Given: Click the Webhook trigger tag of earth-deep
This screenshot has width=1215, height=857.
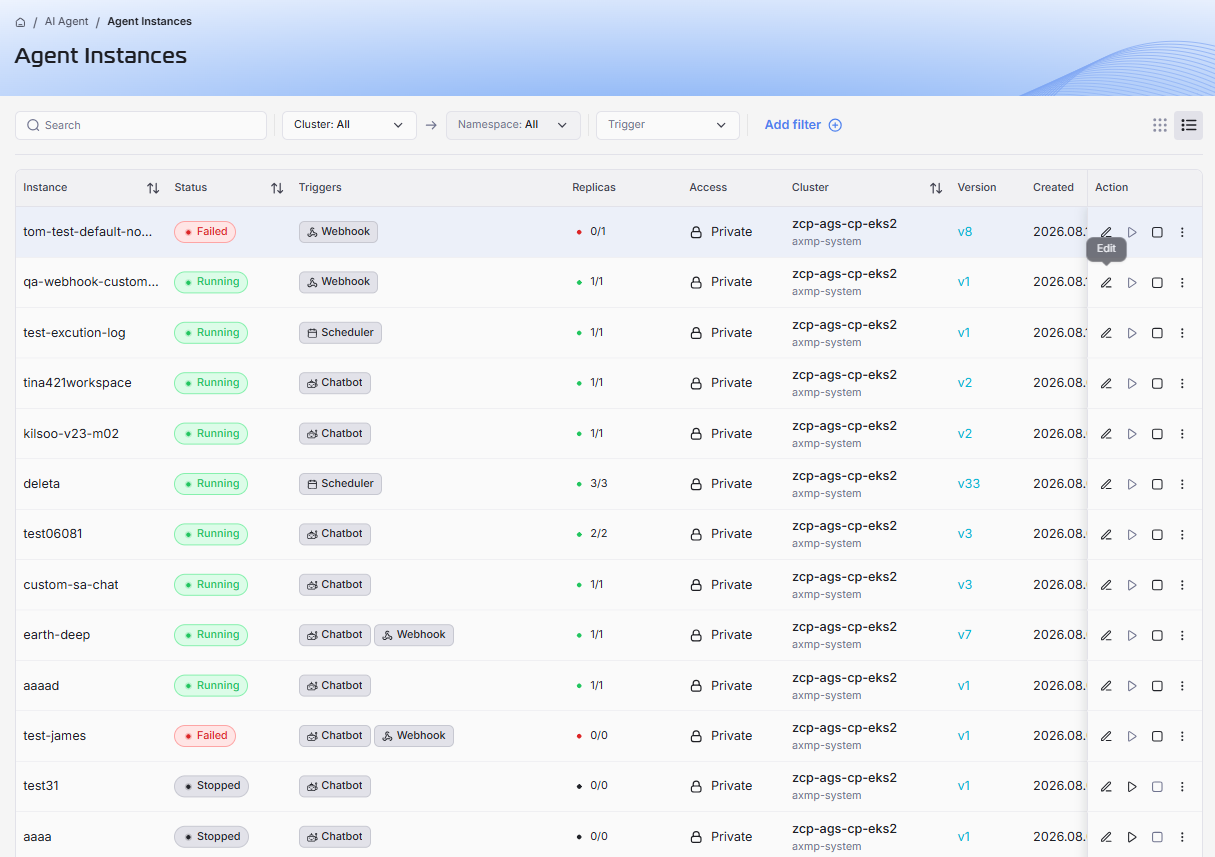Looking at the screenshot, I should point(414,635).
